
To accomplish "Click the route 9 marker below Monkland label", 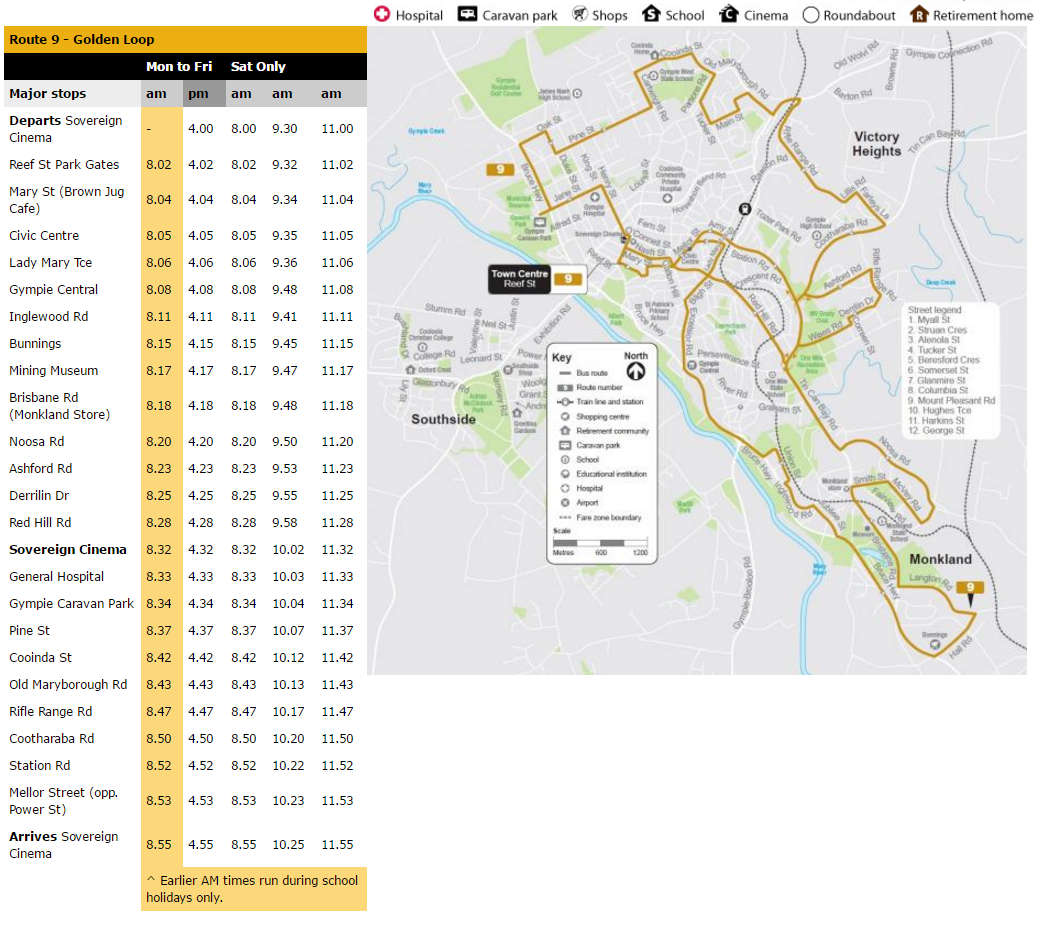I will [x=969, y=590].
